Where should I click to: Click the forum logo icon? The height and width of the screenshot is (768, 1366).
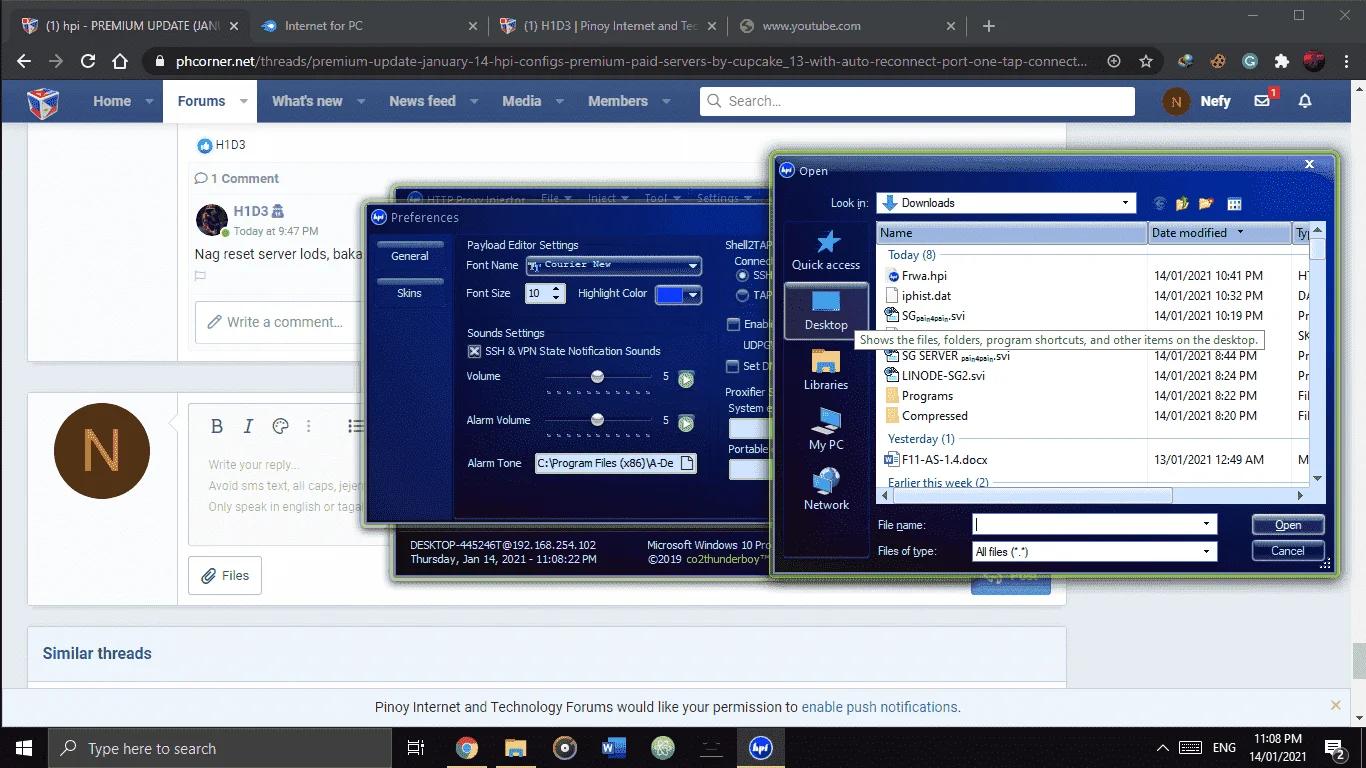coord(41,101)
